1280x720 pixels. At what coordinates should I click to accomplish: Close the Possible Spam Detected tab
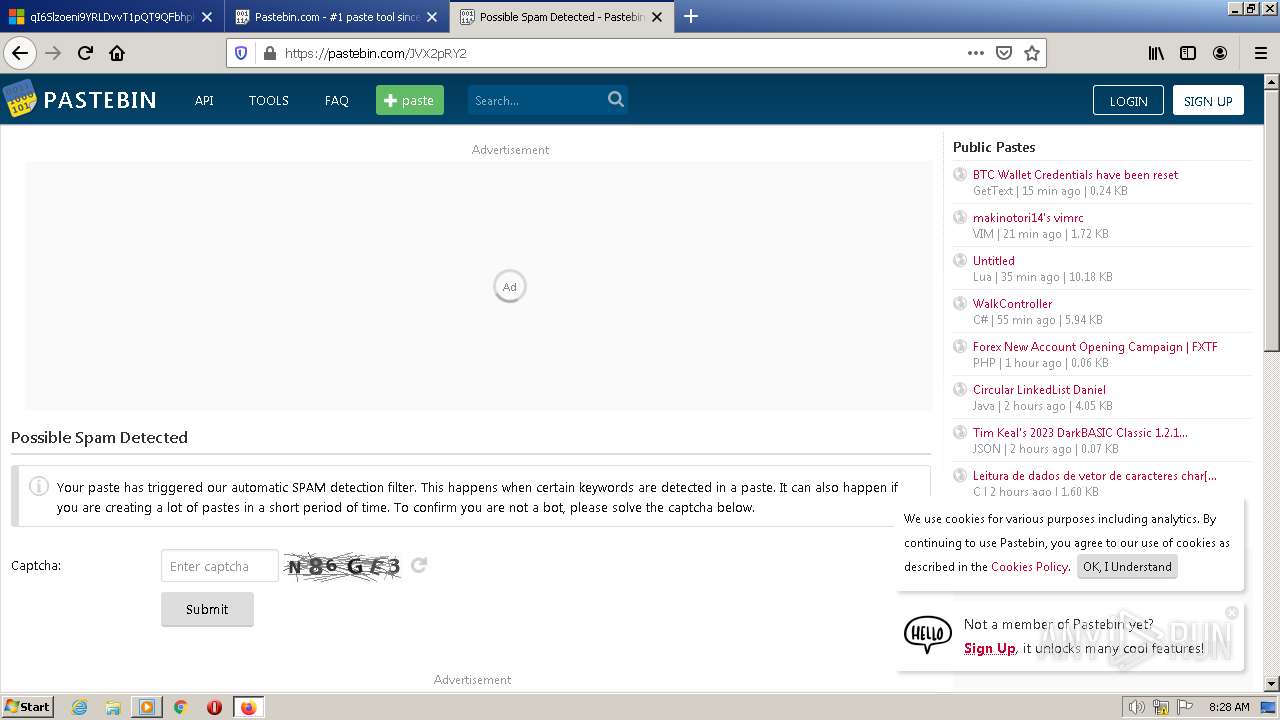click(x=657, y=17)
